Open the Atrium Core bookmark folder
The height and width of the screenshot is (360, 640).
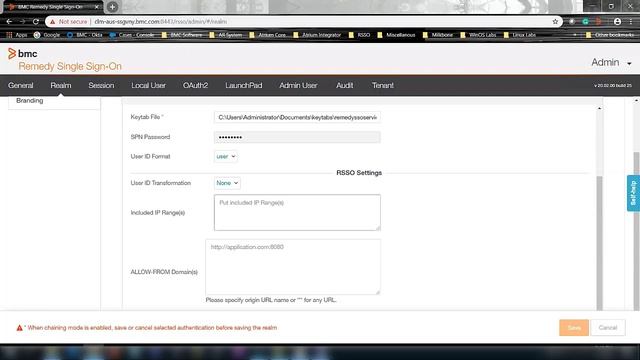(268, 35)
